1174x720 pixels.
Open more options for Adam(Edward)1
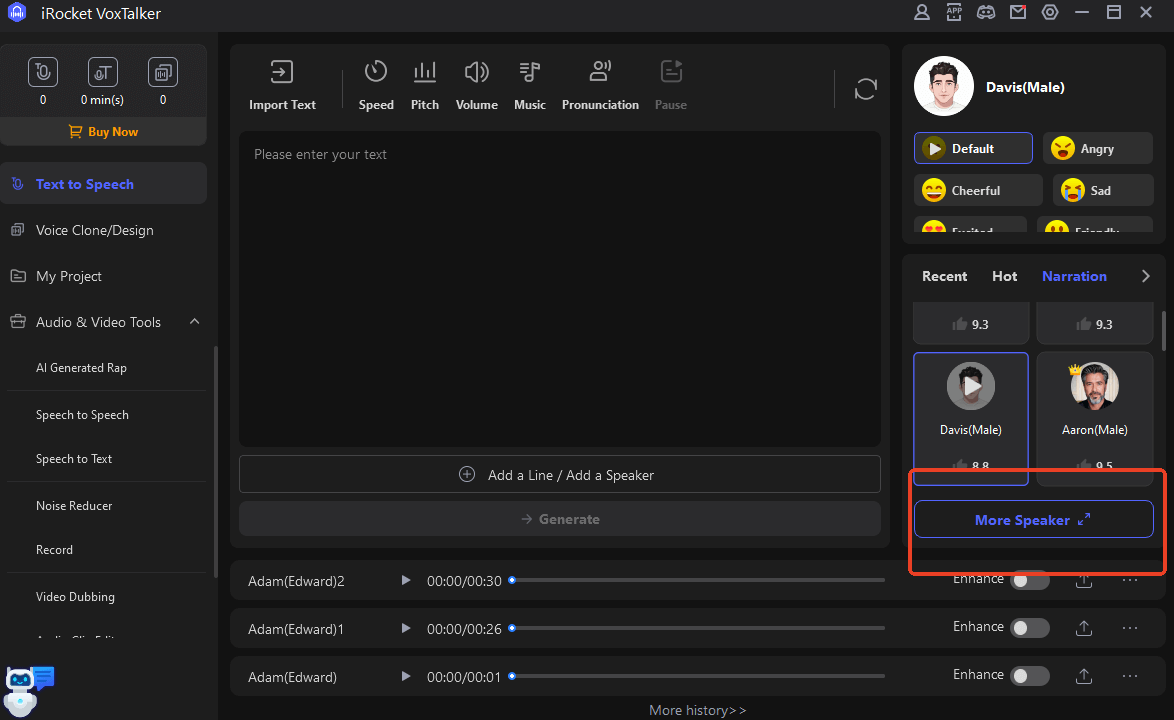coord(1130,629)
